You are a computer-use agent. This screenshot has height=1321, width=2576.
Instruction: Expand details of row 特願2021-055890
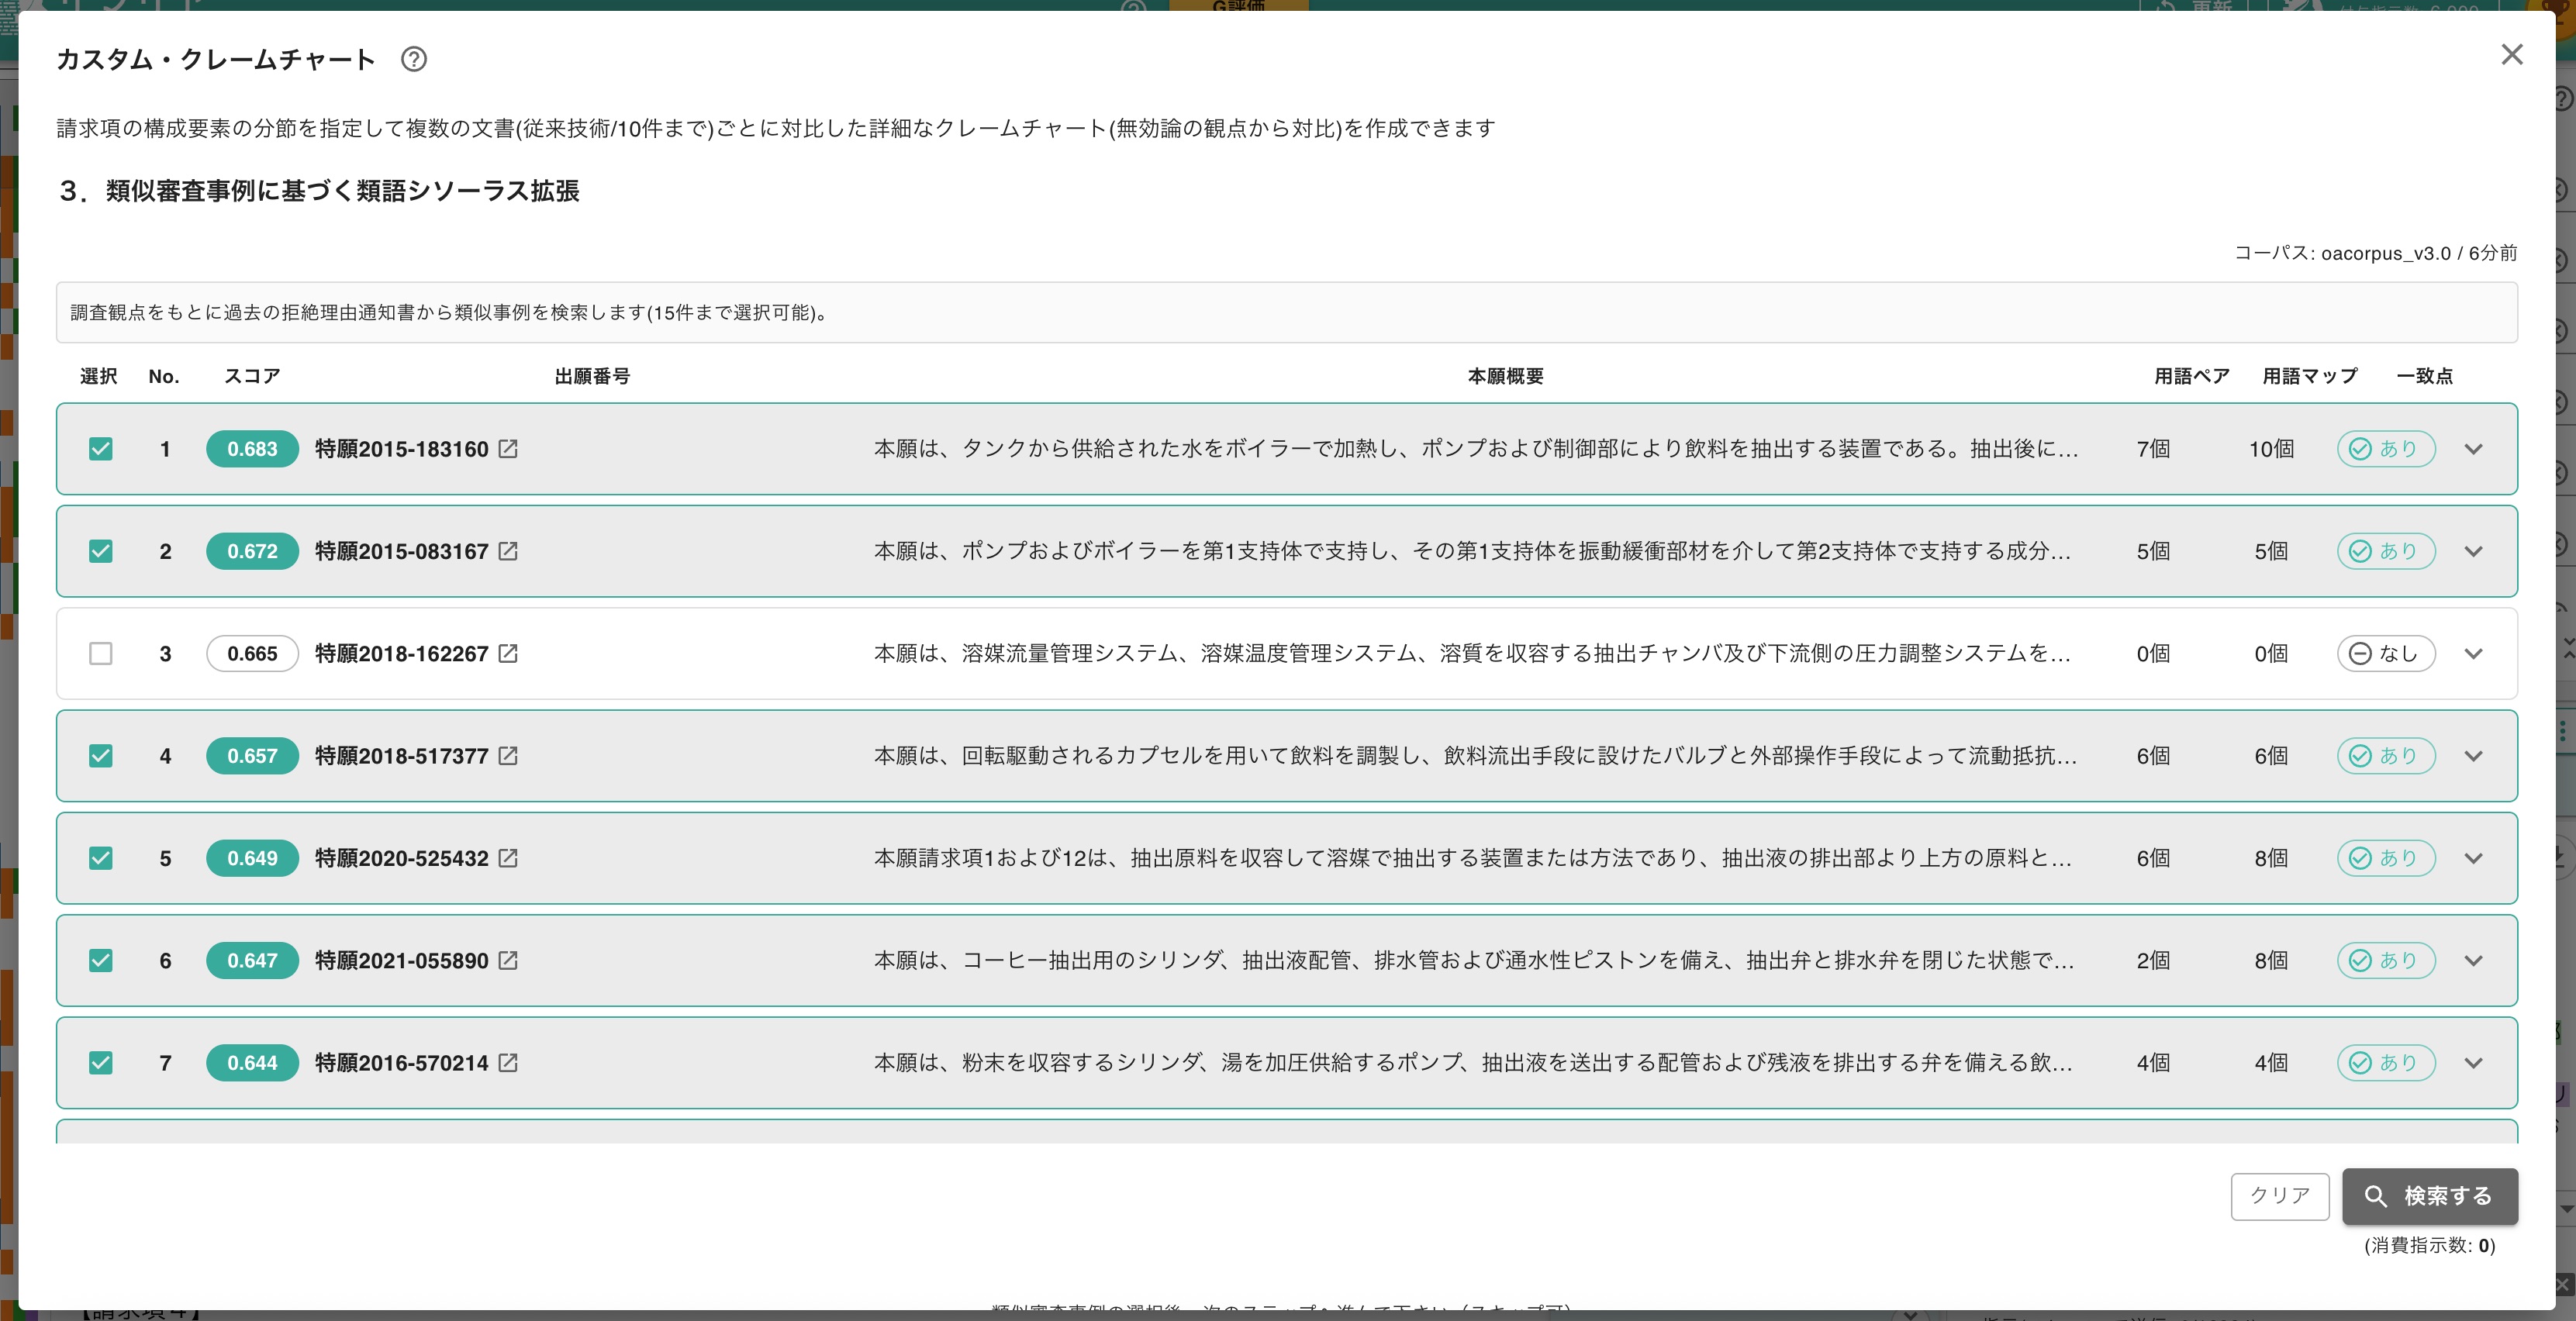tap(2473, 961)
